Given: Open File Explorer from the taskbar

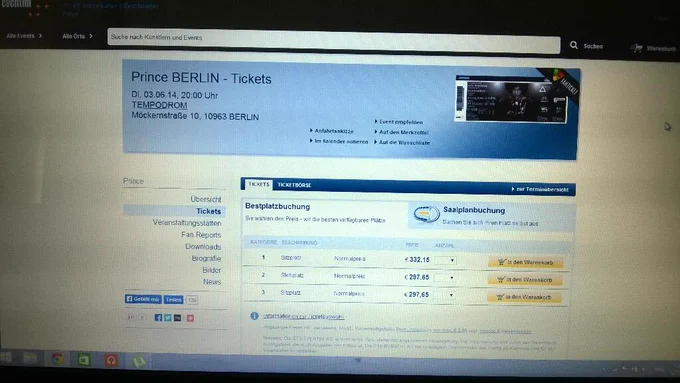Looking at the screenshot, I should coord(30,358).
